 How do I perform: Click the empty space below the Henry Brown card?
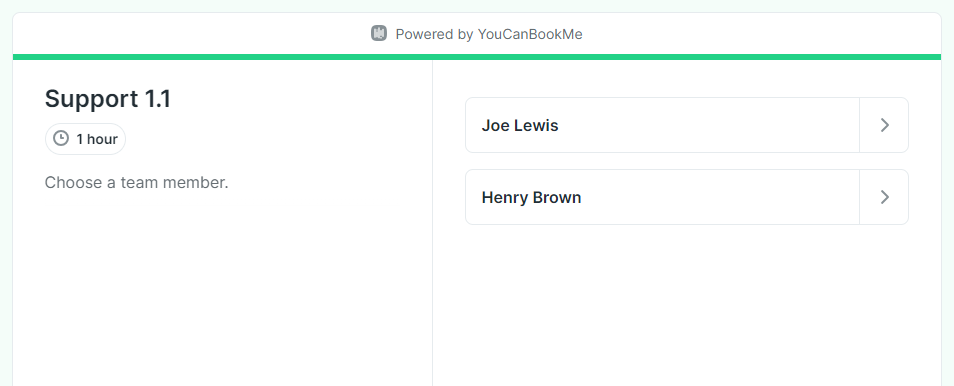(x=687, y=304)
